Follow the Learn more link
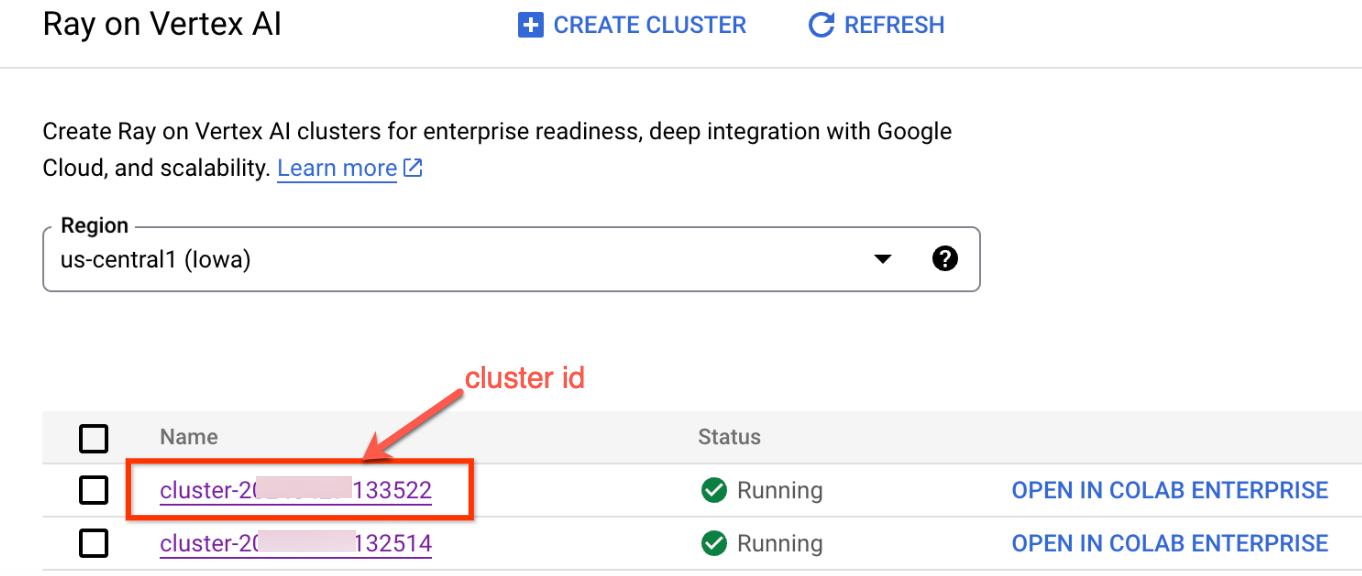The image size is (1362, 576). click(337, 168)
